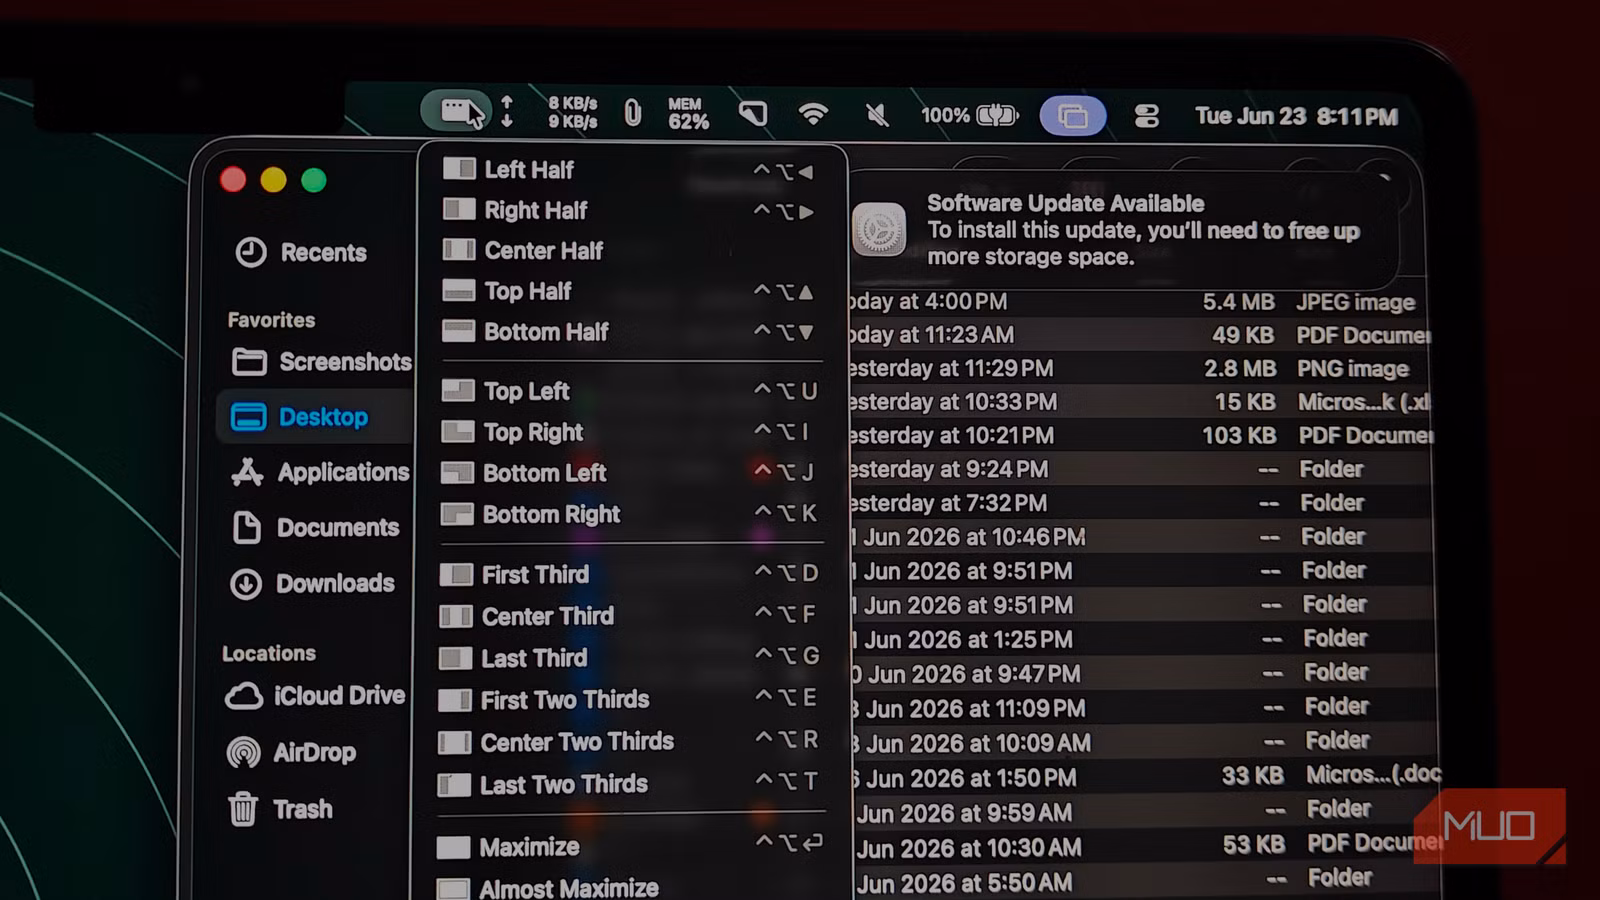Choose Center Two Thirds layout
Screen dimensions: 1600x900
[x=632, y=742]
